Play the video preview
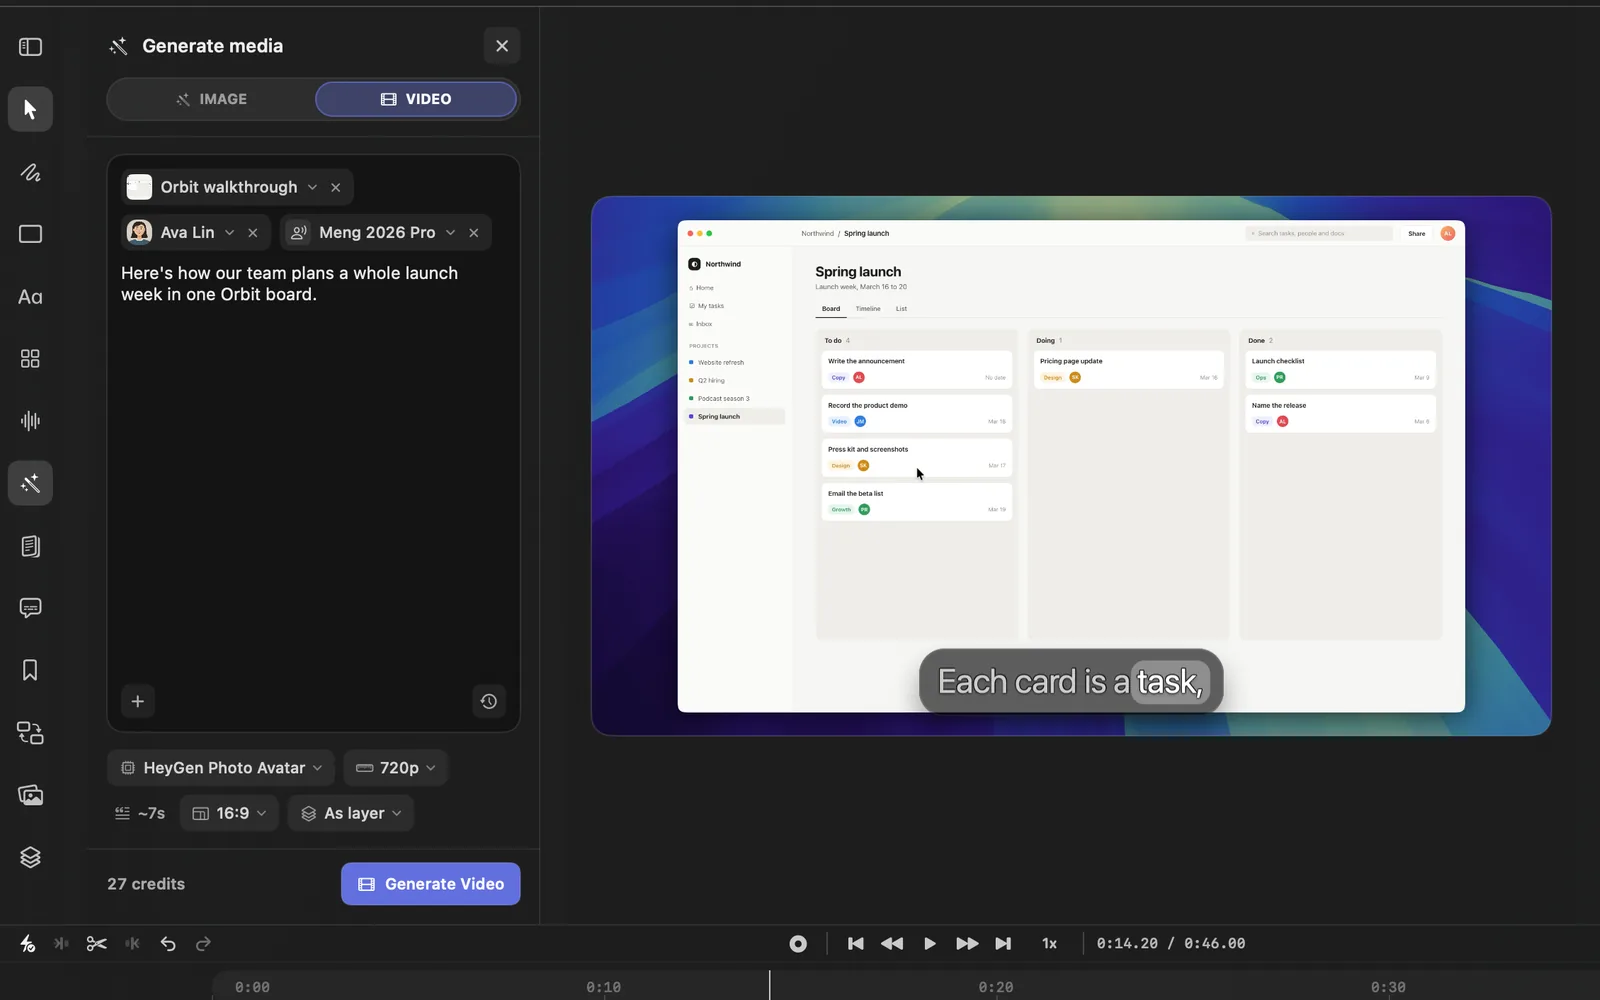The image size is (1600, 1000). click(x=930, y=943)
